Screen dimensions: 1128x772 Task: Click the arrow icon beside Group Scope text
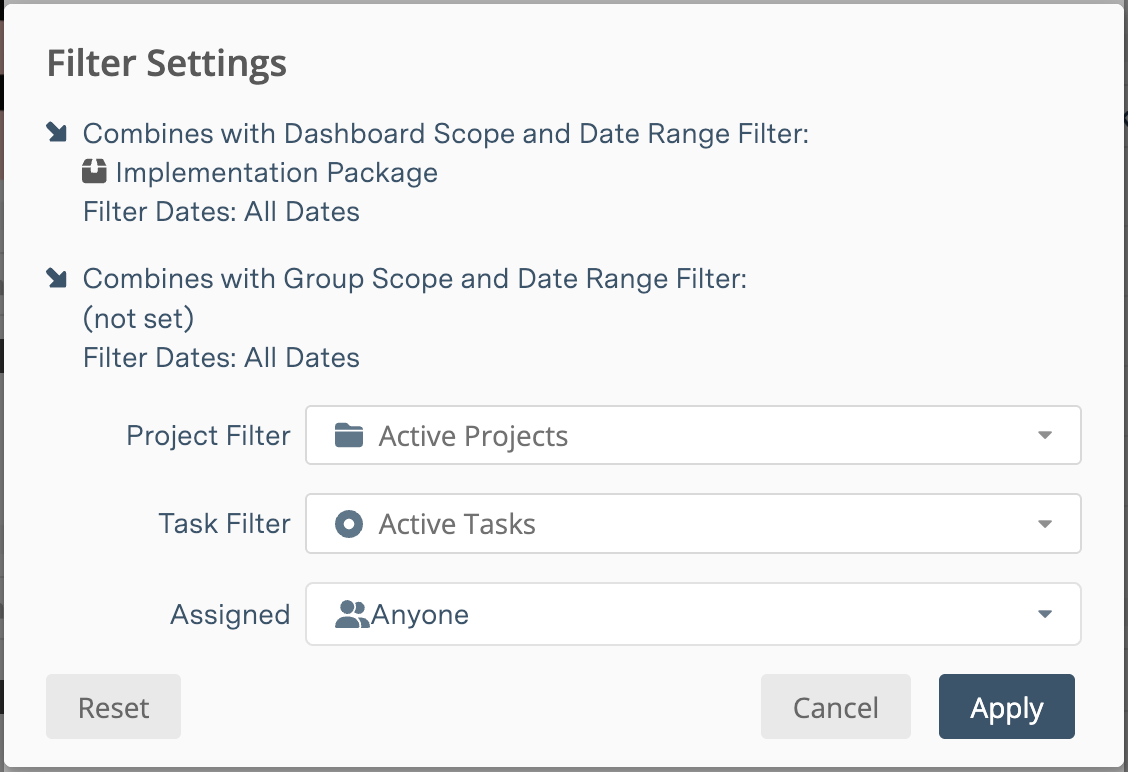coord(56,276)
